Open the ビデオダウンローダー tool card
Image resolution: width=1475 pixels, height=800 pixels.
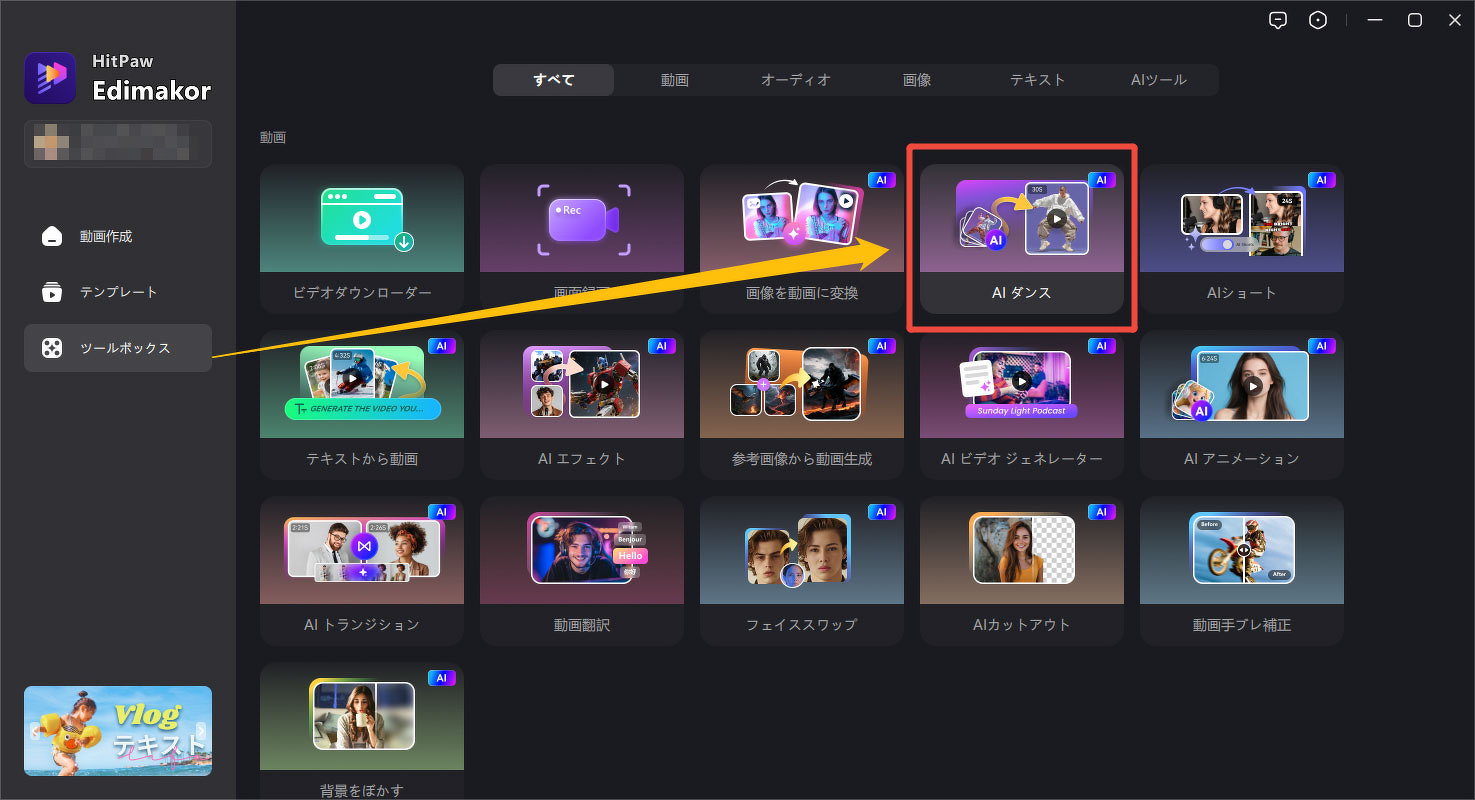(362, 239)
